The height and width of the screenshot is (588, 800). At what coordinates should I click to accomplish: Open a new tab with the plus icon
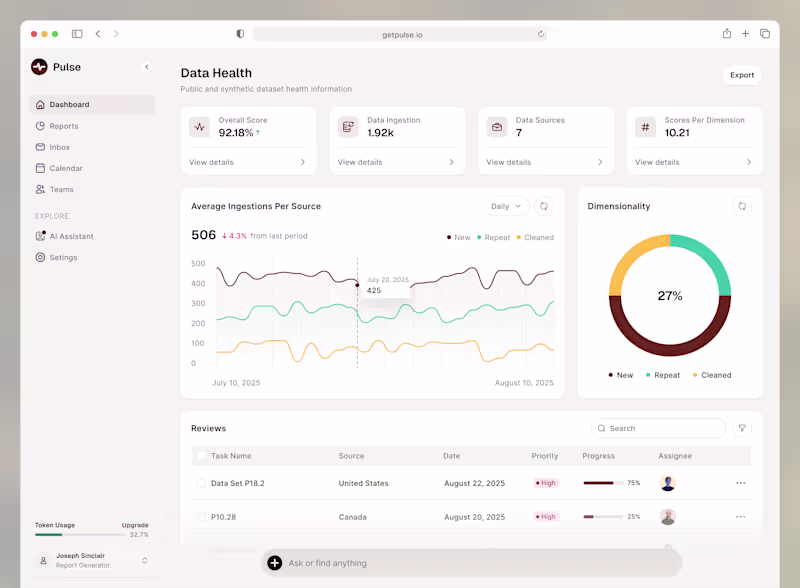coord(745,34)
